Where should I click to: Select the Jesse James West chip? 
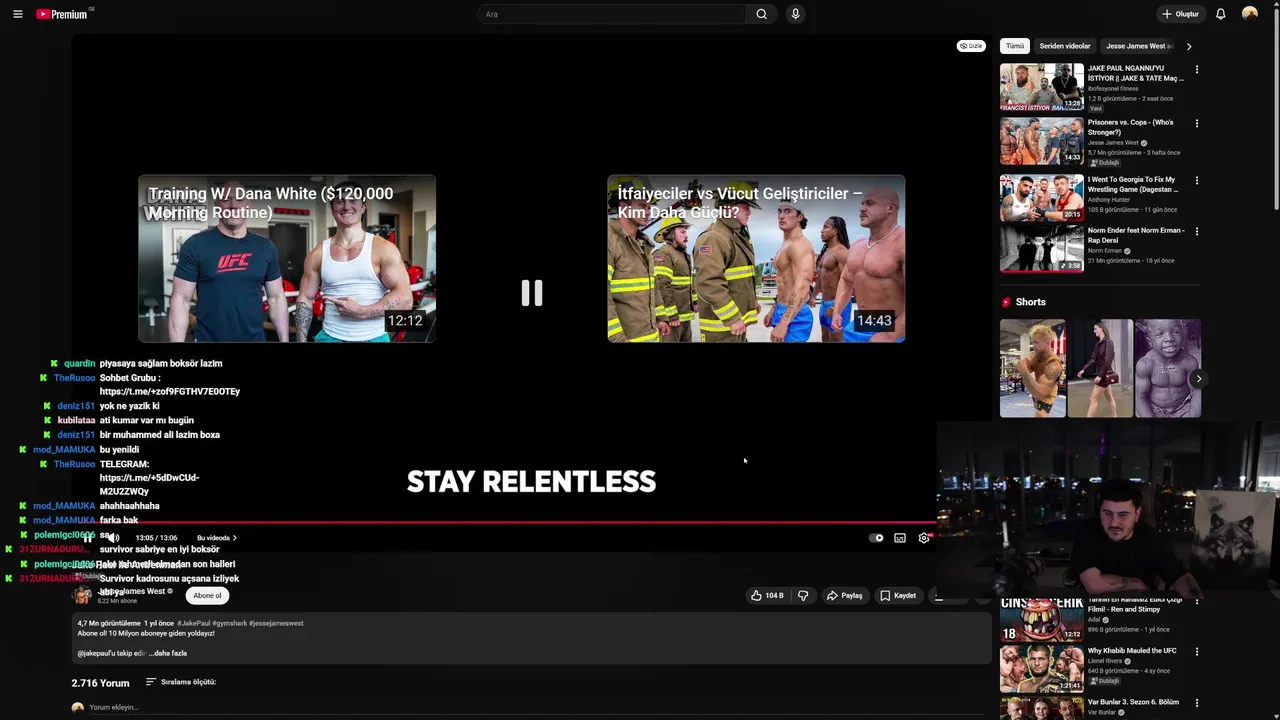[x=1138, y=46]
